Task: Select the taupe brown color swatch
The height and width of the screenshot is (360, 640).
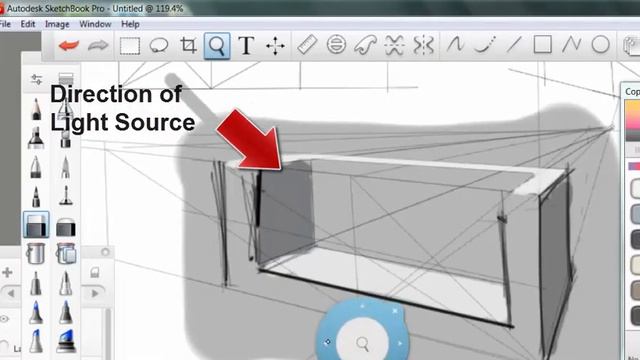Action: click(x=636, y=290)
